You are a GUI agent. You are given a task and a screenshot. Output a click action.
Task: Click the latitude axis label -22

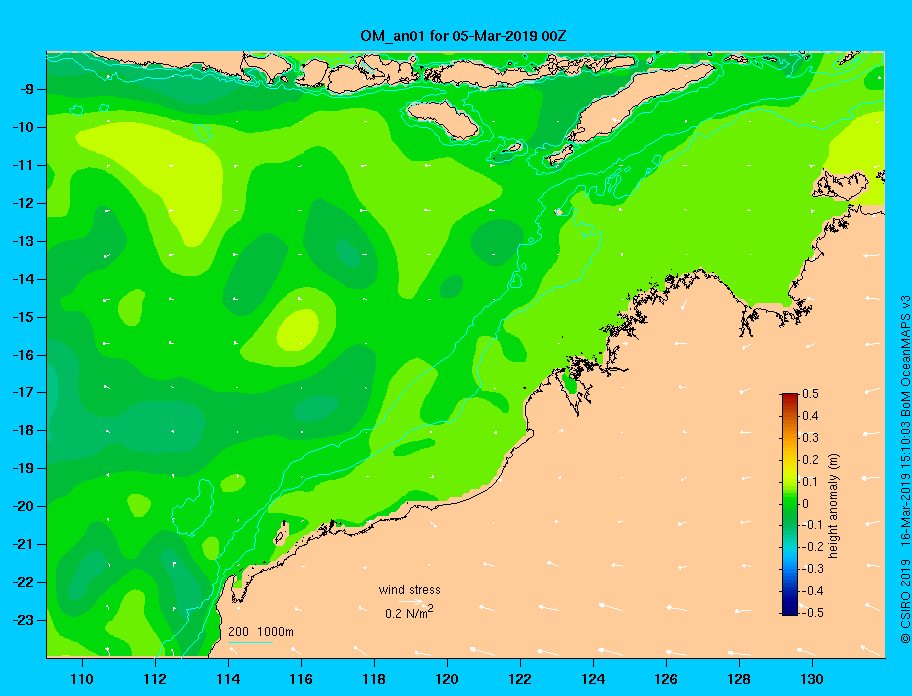click(23, 582)
